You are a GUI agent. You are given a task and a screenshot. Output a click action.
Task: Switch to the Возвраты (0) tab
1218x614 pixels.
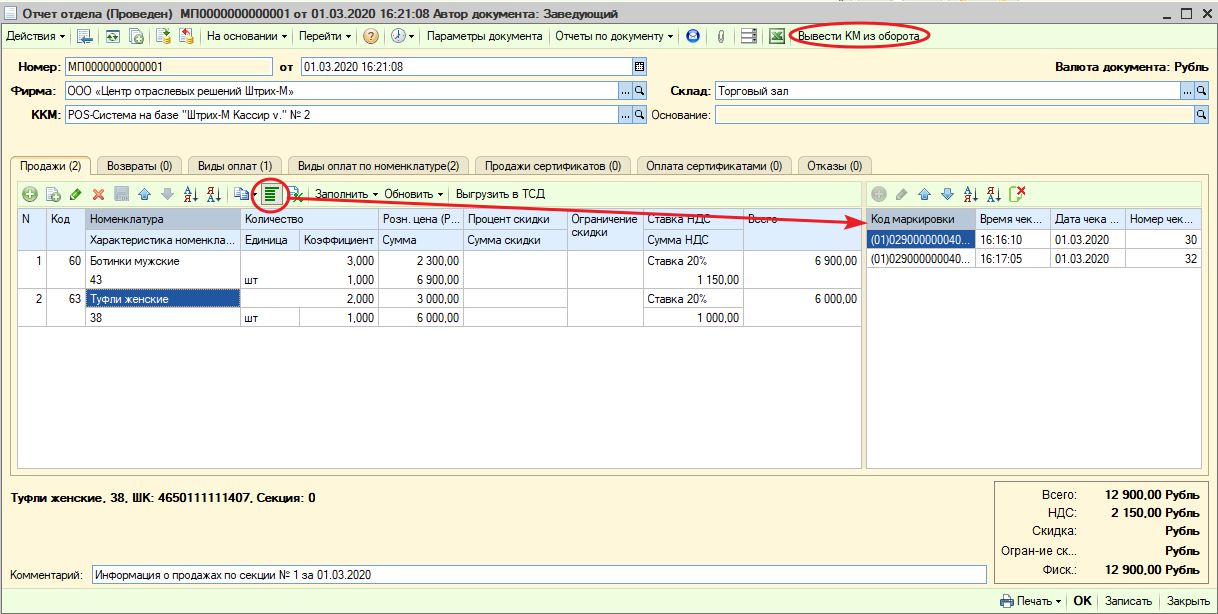139,165
